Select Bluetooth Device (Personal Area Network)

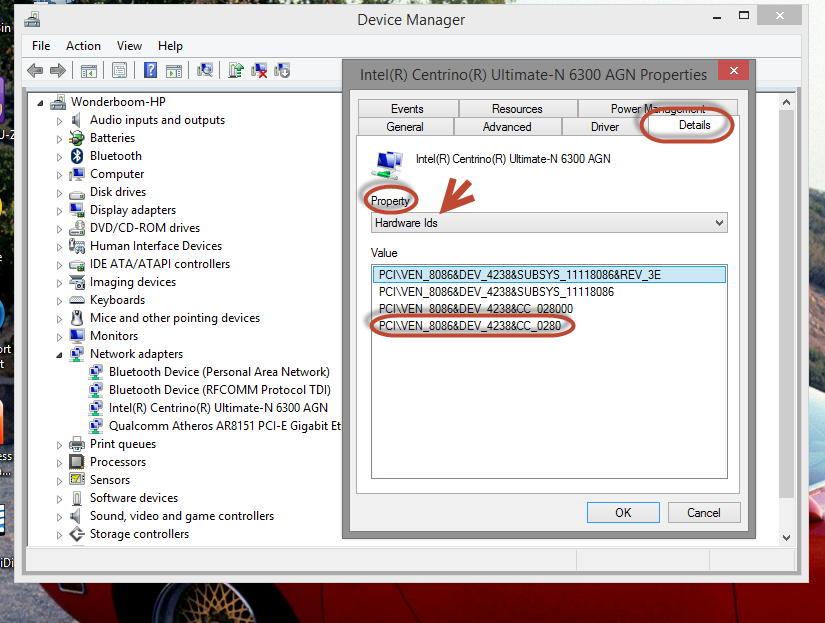tap(219, 372)
